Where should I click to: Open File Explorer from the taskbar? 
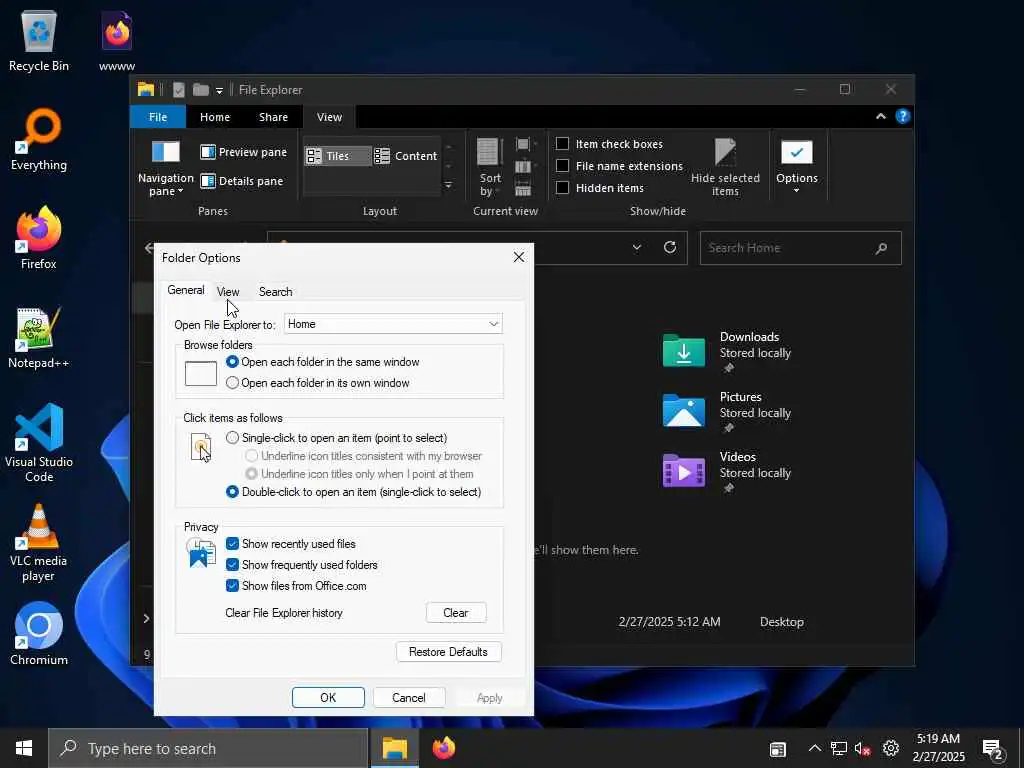click(x=394, y=748)
